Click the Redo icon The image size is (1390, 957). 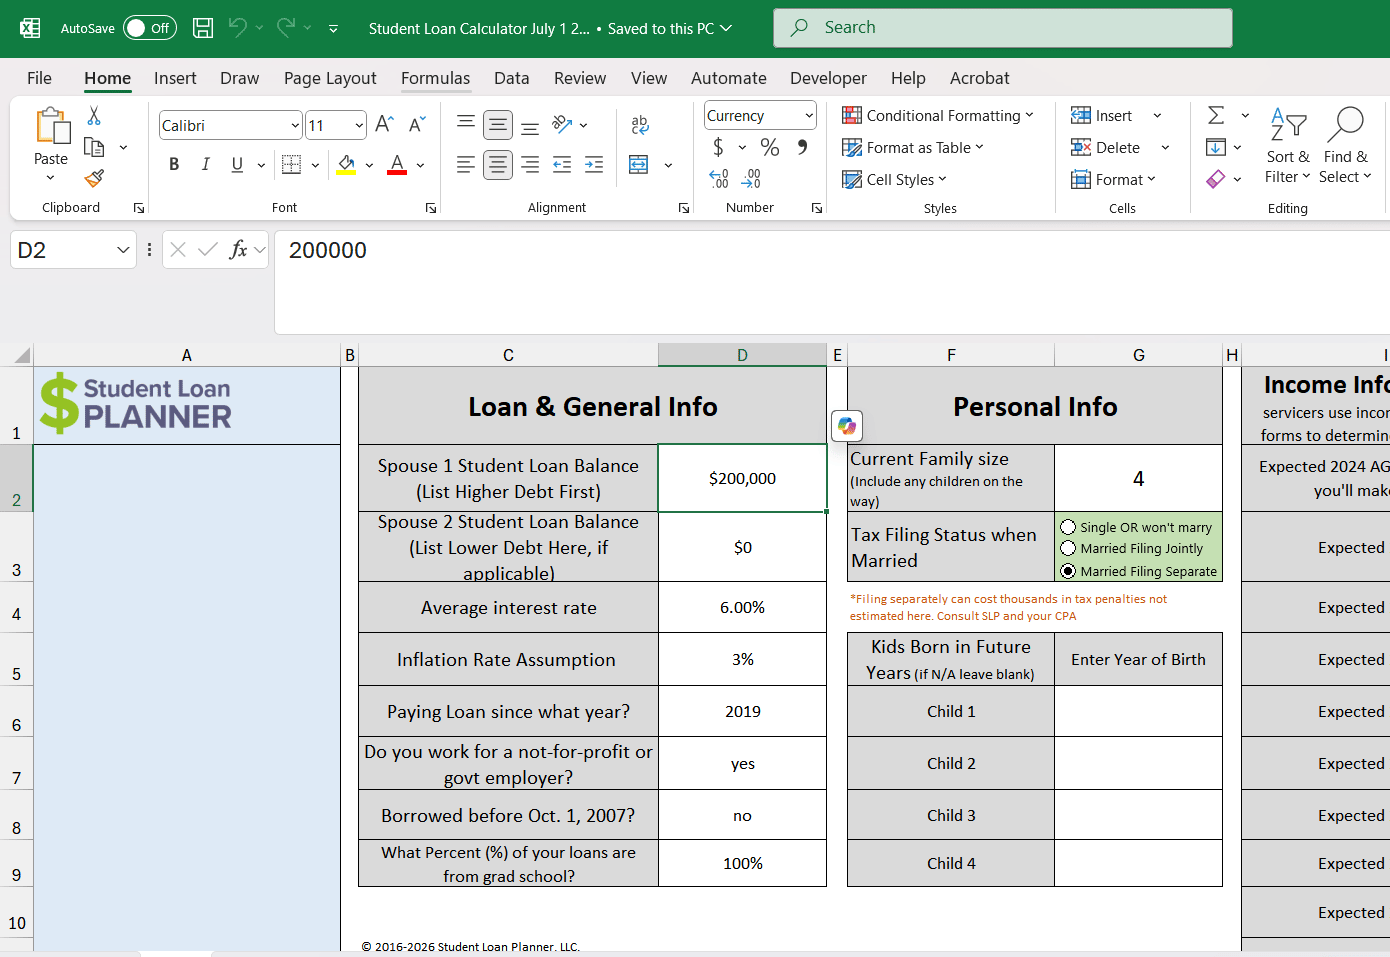coord(286,28)
